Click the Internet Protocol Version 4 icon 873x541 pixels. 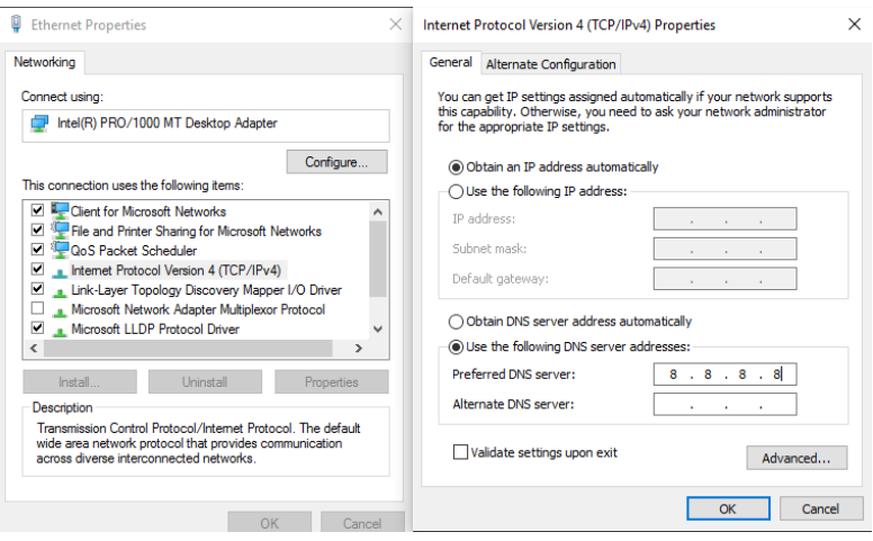[60, 273]
